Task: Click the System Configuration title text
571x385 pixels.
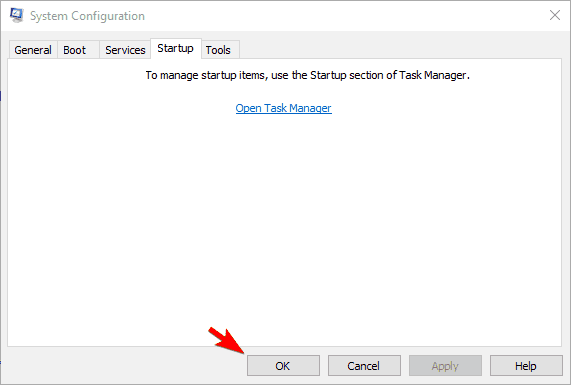Action: [87, 16]
